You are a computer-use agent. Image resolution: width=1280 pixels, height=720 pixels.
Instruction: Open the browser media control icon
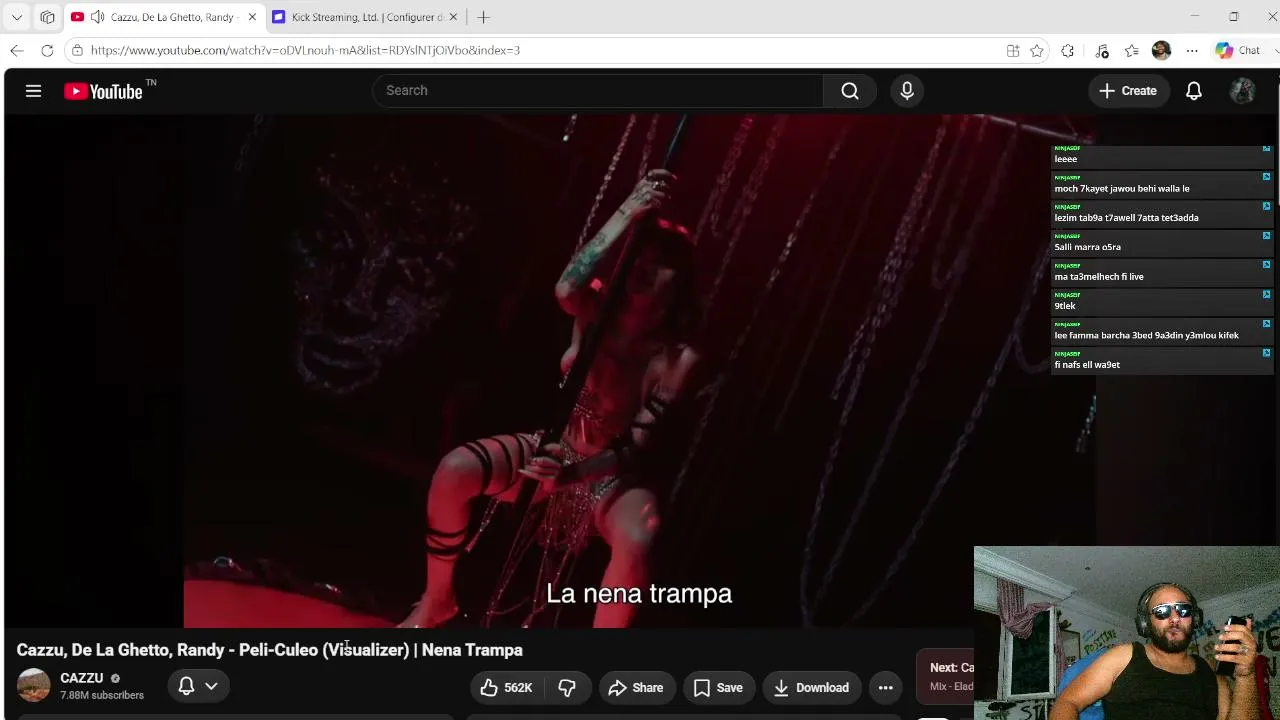[x=1102, y=51]
